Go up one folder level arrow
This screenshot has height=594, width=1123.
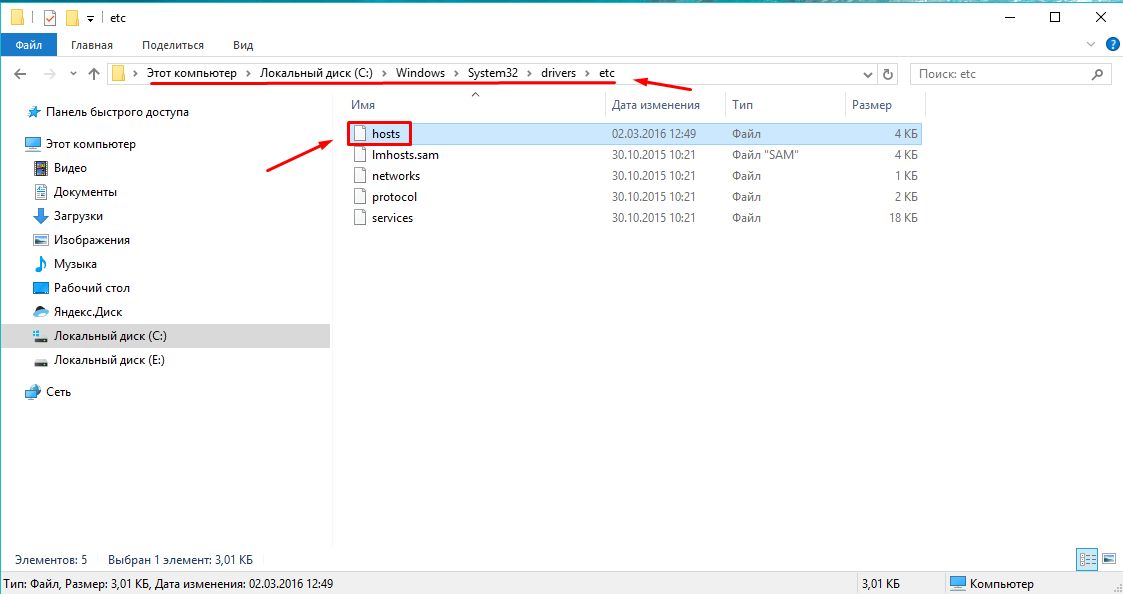click(x=94, y=74)
